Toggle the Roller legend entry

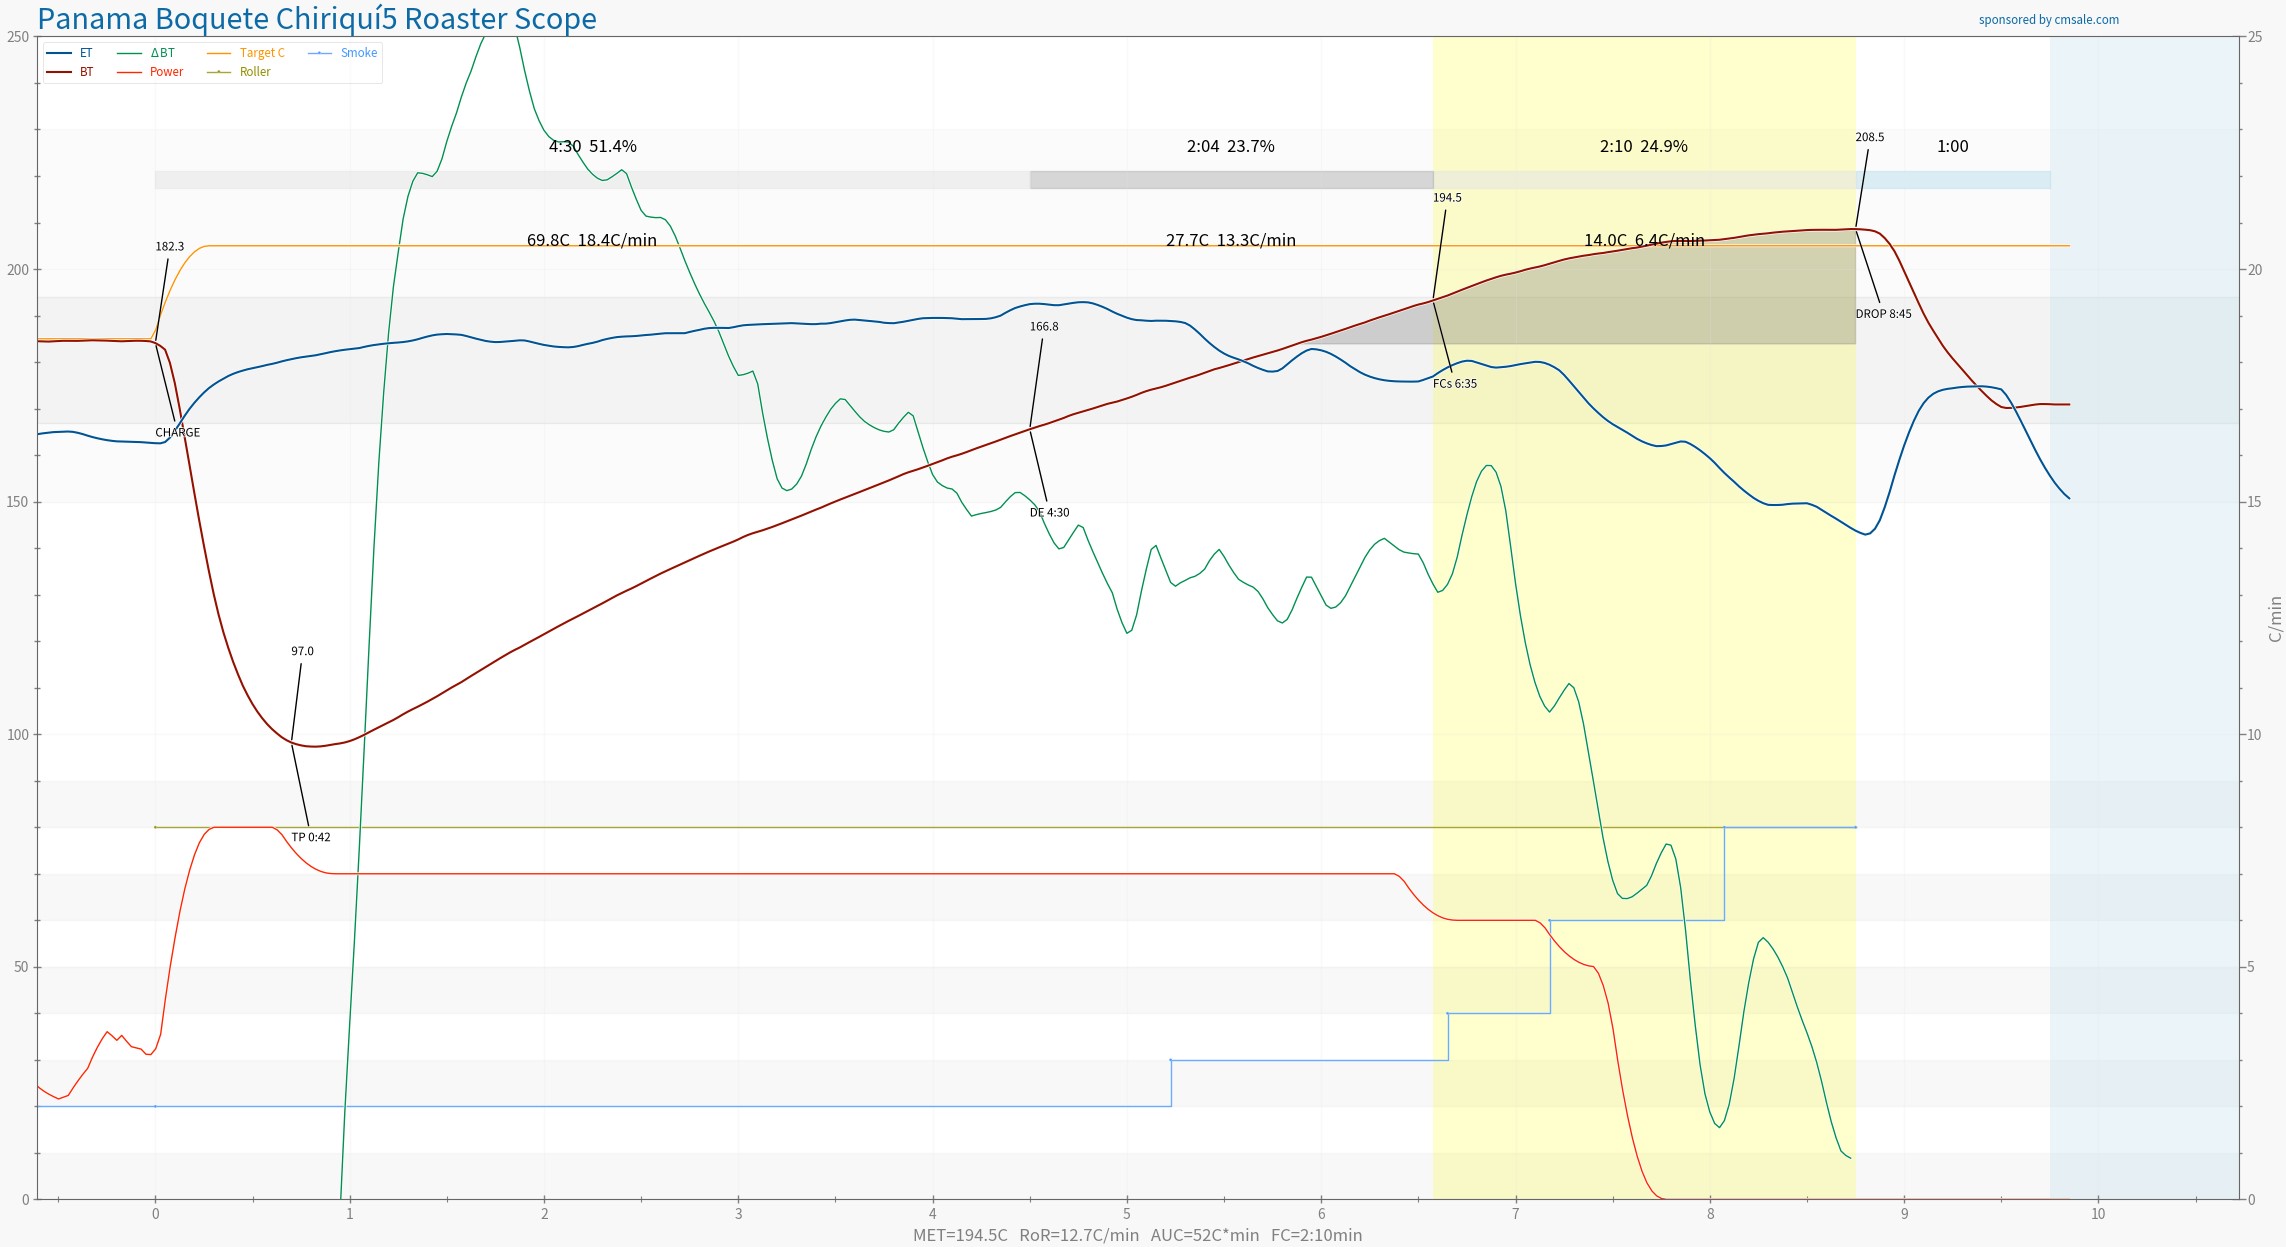tap(255, 72)
